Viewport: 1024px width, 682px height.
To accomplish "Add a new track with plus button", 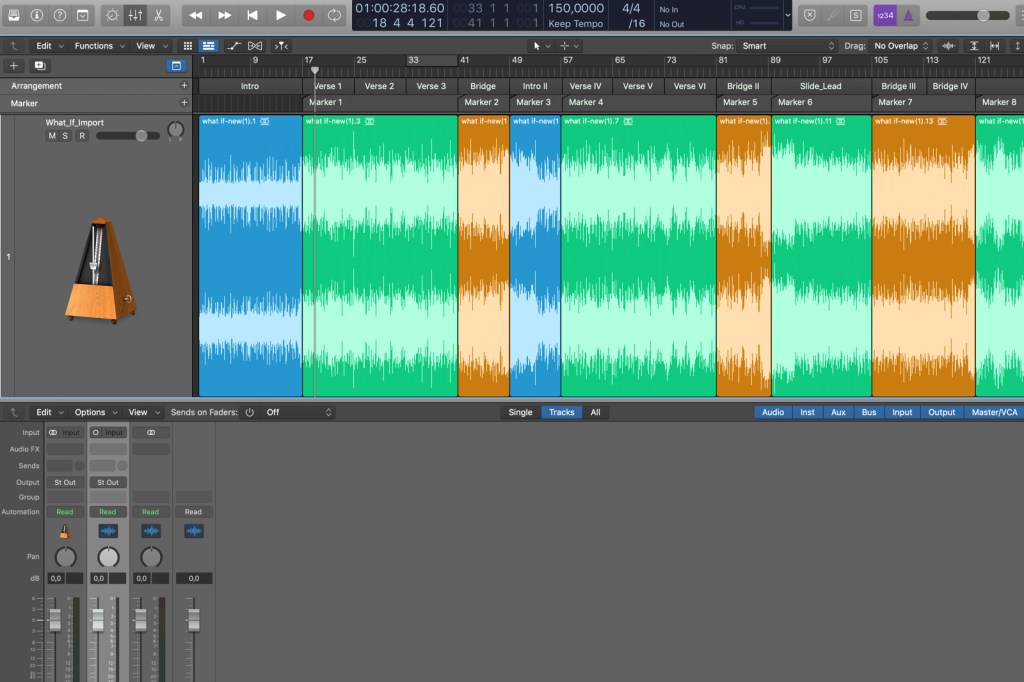I will [x=14, y=65].
